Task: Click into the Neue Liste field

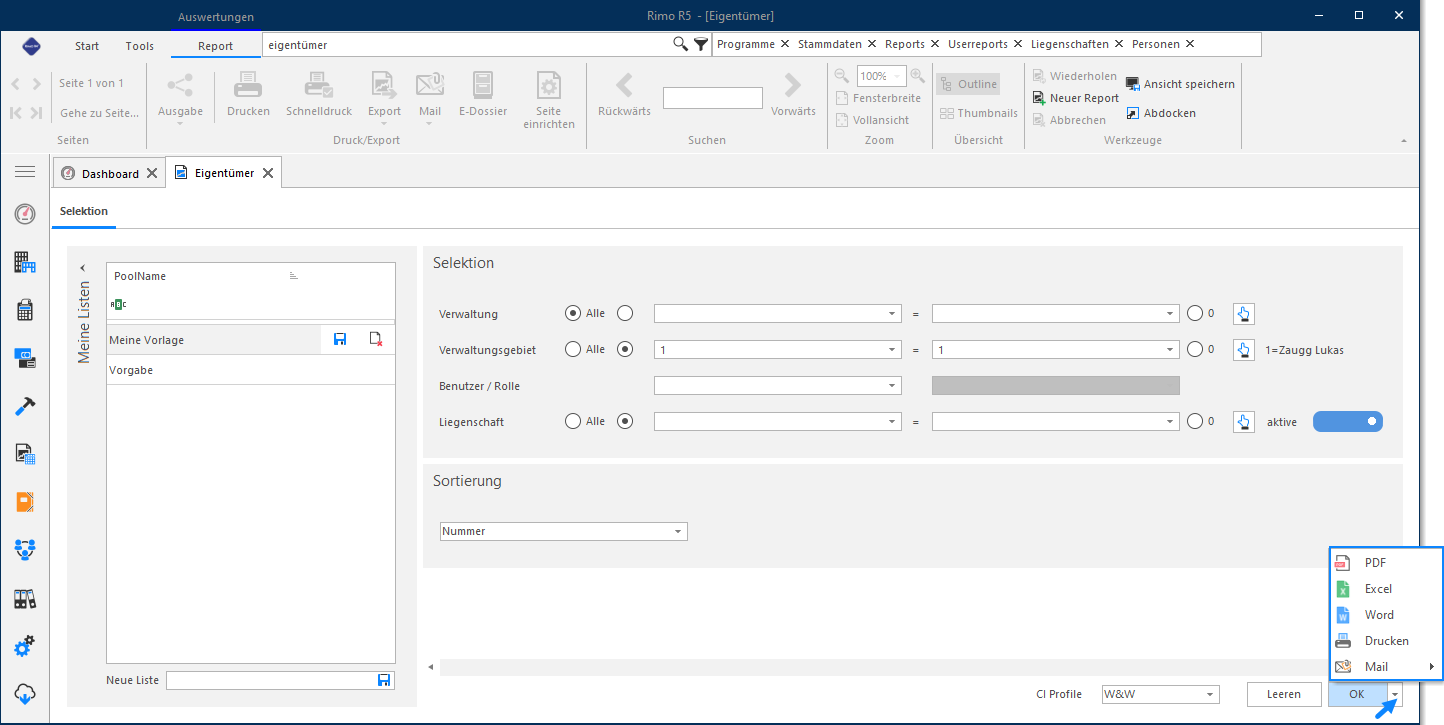Action: [270, 680]
